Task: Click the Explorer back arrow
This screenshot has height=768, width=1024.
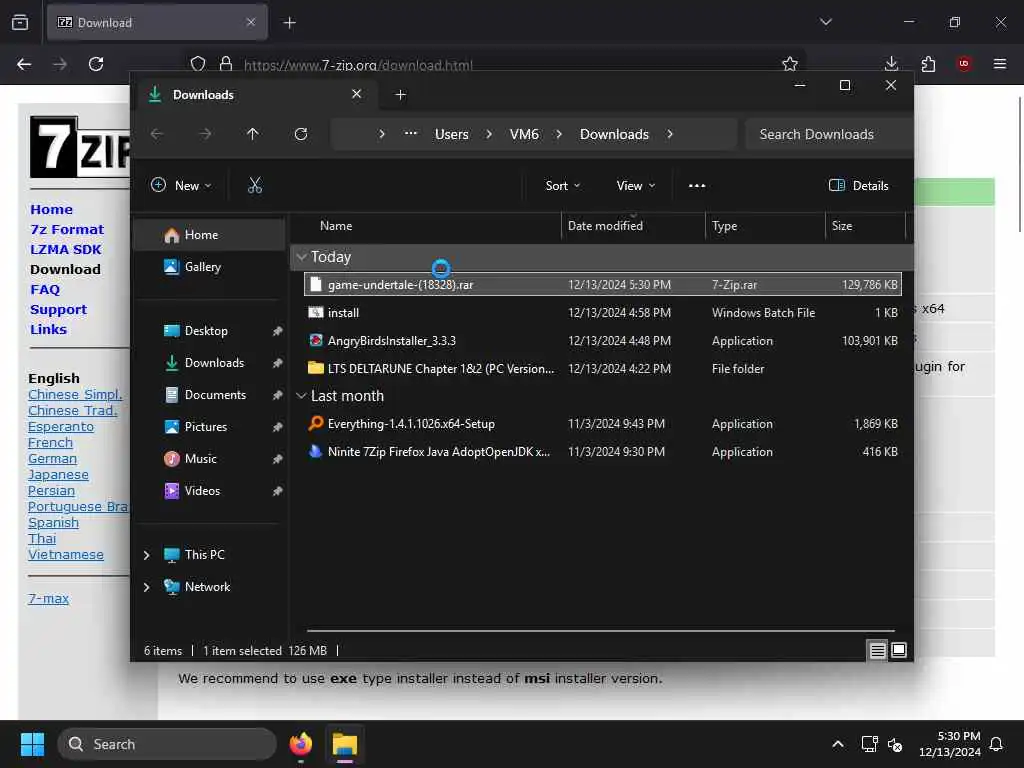Action: tap(157, 134)
